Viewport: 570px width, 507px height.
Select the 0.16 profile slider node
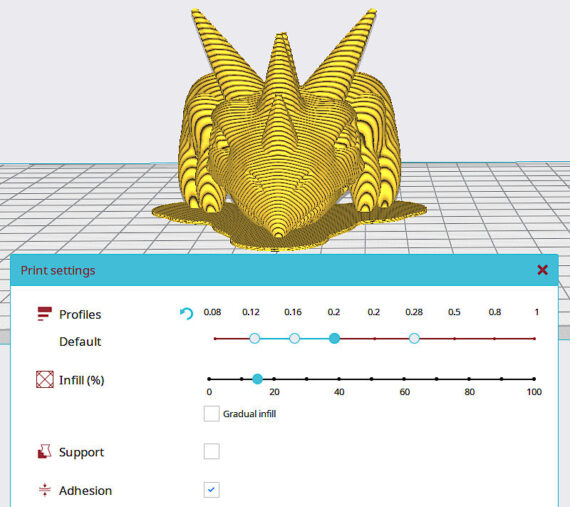point(294,338)
